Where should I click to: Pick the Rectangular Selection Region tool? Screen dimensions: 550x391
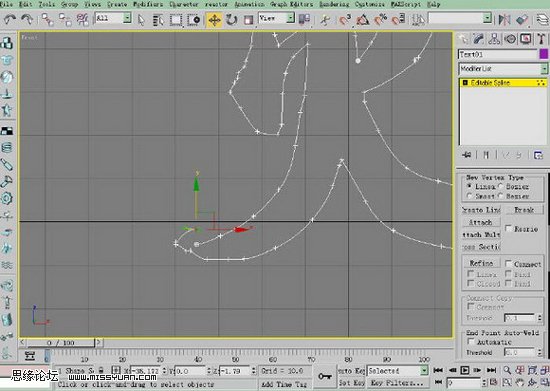tap(176, 20)
